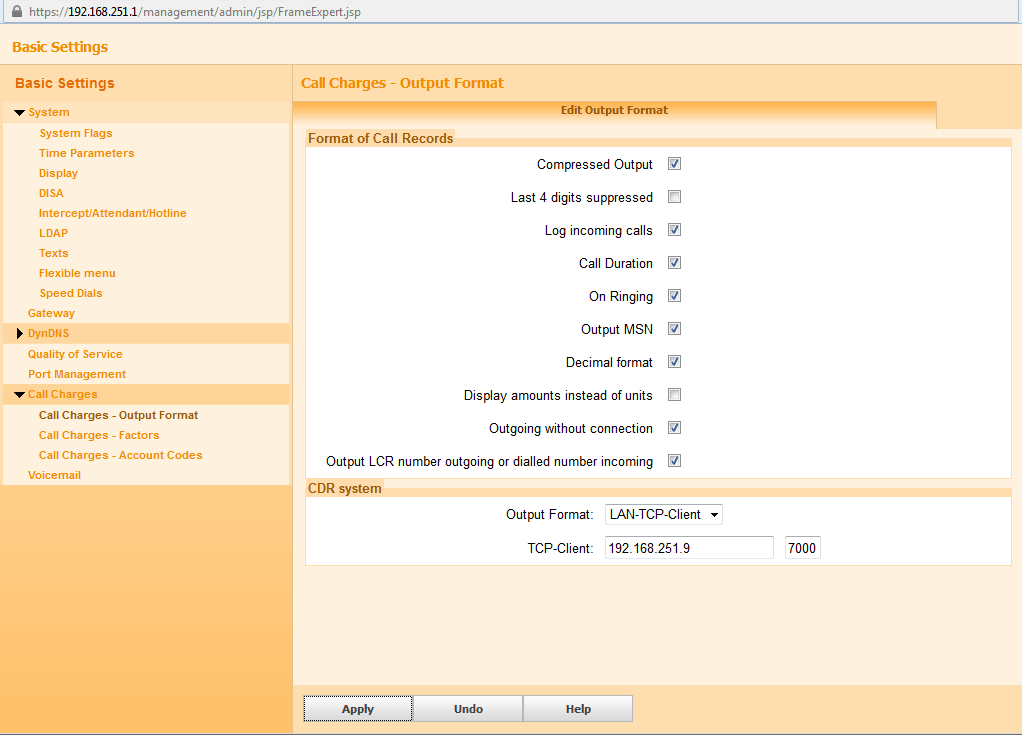This screenshot has width=1022, height=735.
Task: Expand the DynDNS tree node arrow
Action: 20,334
